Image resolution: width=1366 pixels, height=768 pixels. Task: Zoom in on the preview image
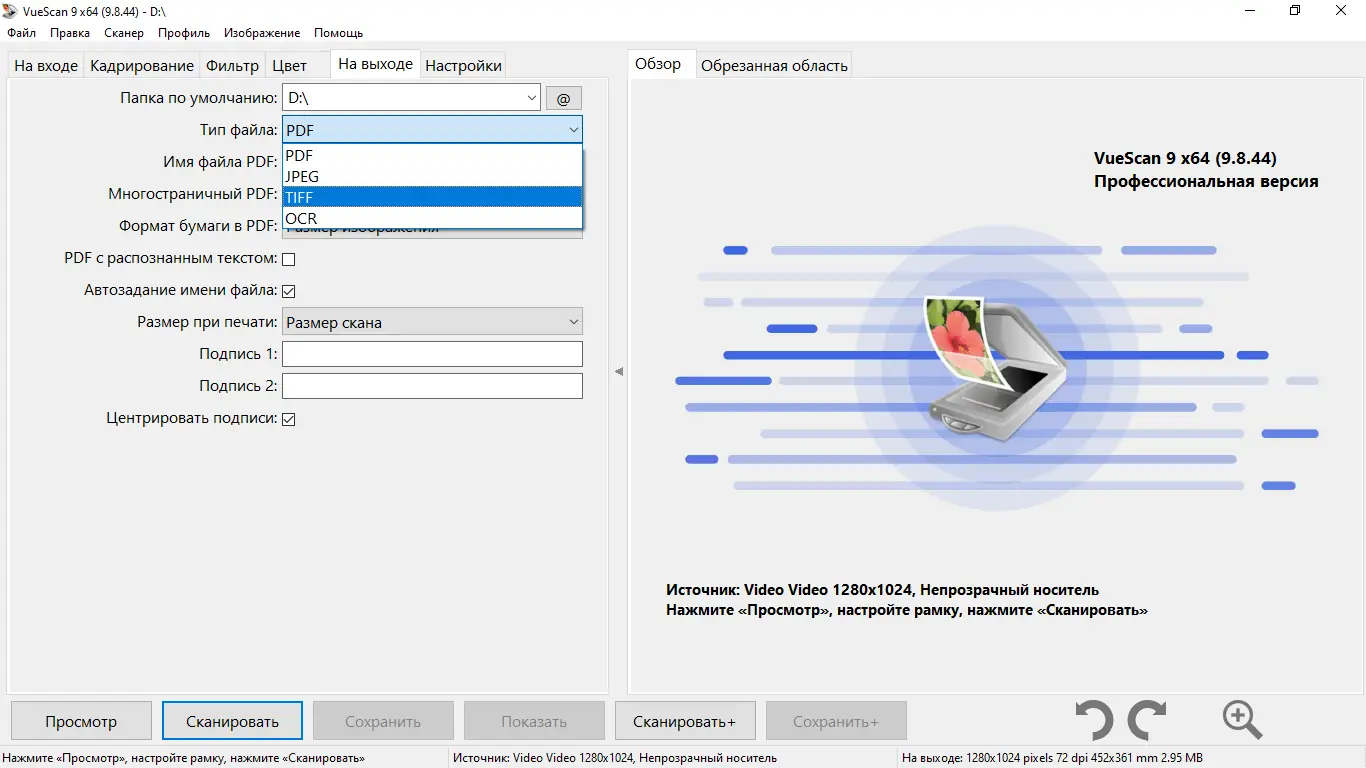pos(1242,720)
